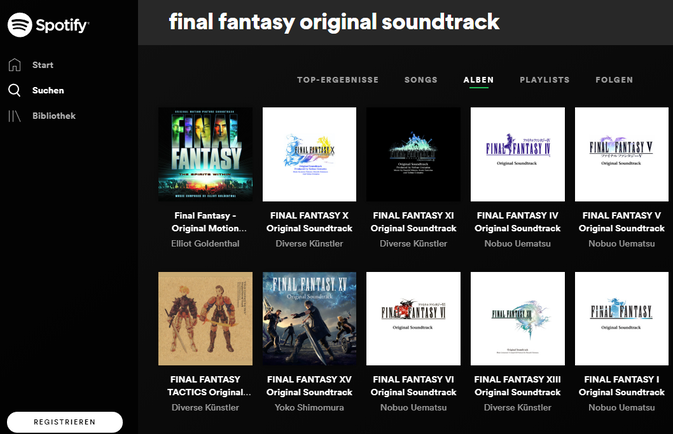Open the Suchen sidebar label
673x434 pixels.
pos(48,90)
